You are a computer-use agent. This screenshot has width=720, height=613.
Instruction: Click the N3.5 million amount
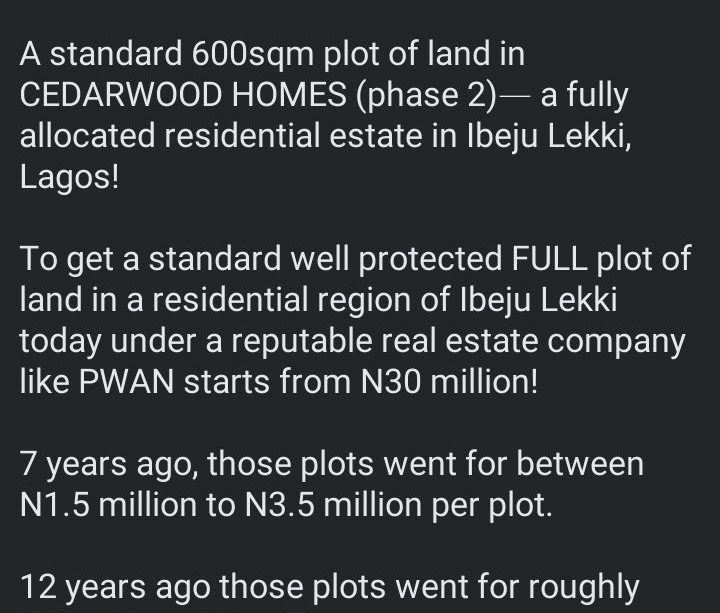[333, 505]
